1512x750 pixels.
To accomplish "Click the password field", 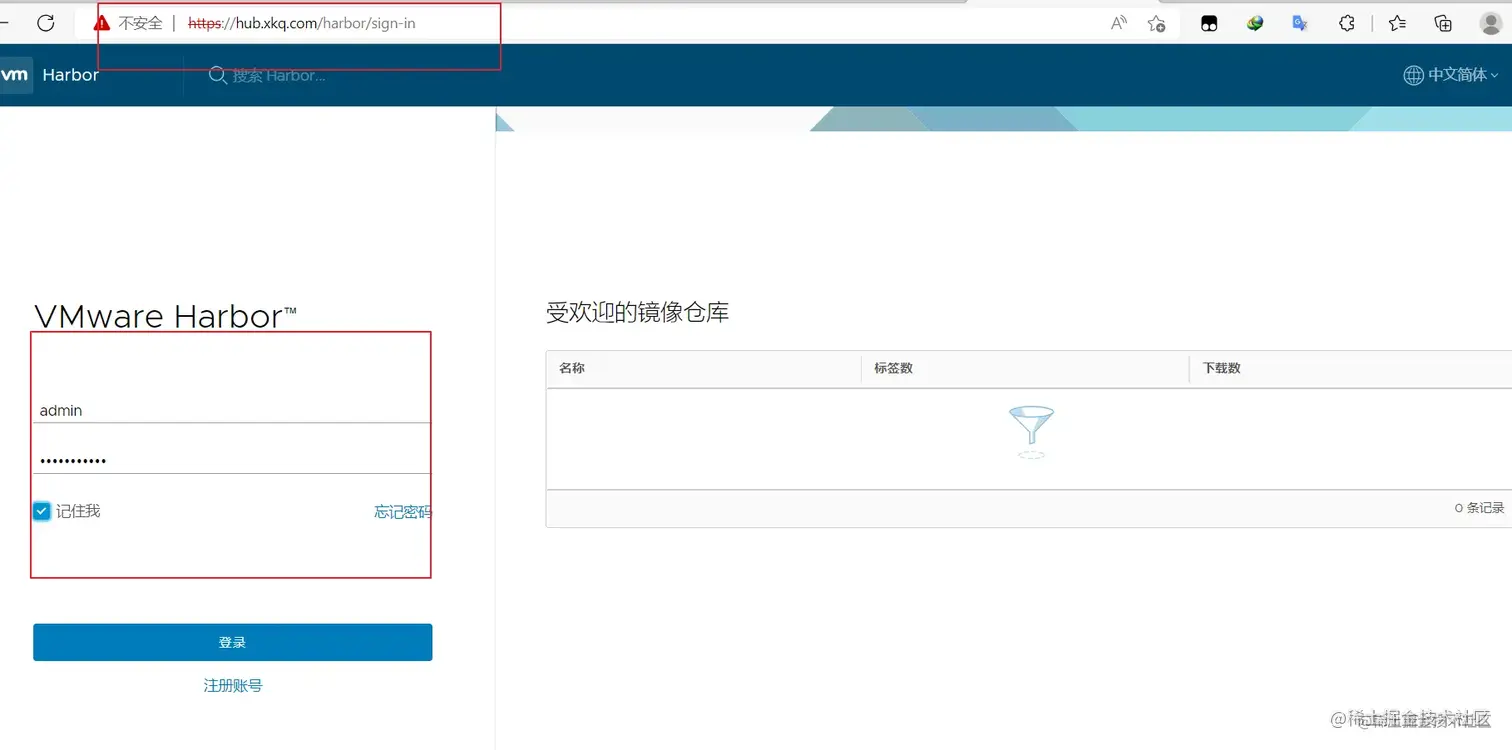I will pyautogui.click(x=232, y=461).
